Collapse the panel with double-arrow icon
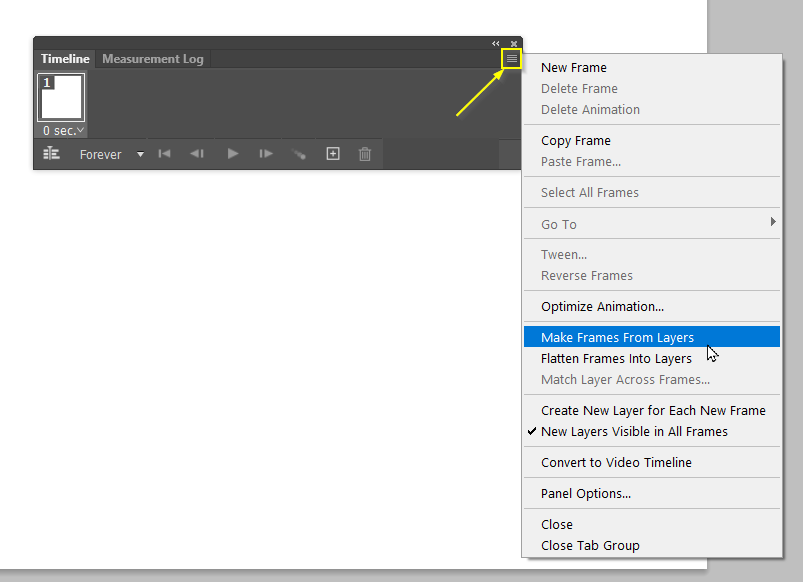 pyautogui.click(x=496, y=44)
